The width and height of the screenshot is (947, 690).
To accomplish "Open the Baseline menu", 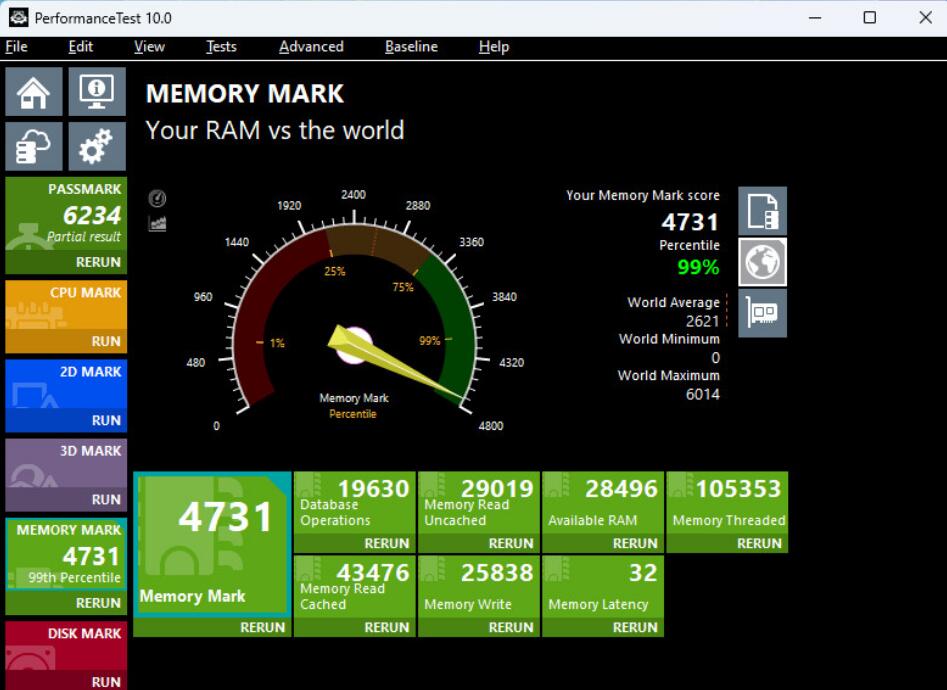I will (411, 47).
